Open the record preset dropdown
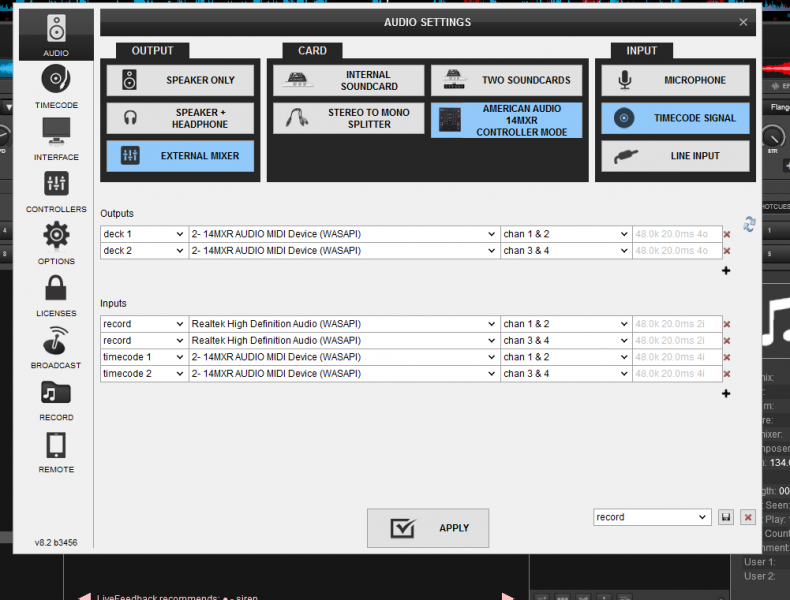790x600 pixels. coord(652,517)
